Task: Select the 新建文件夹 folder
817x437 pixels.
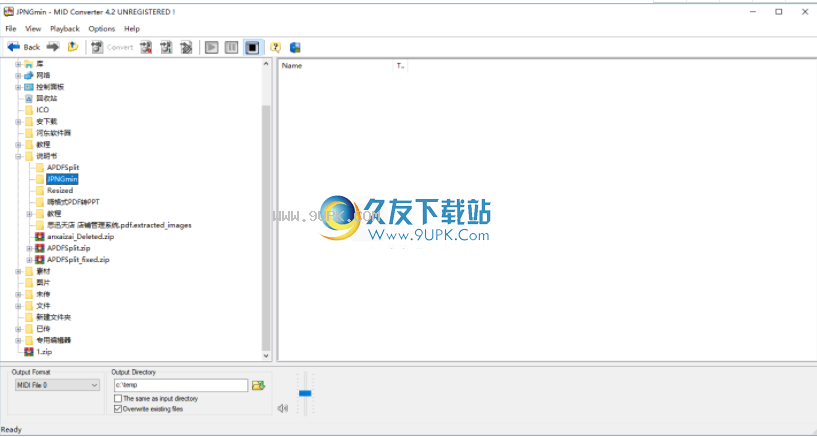Action: (53, 317)
